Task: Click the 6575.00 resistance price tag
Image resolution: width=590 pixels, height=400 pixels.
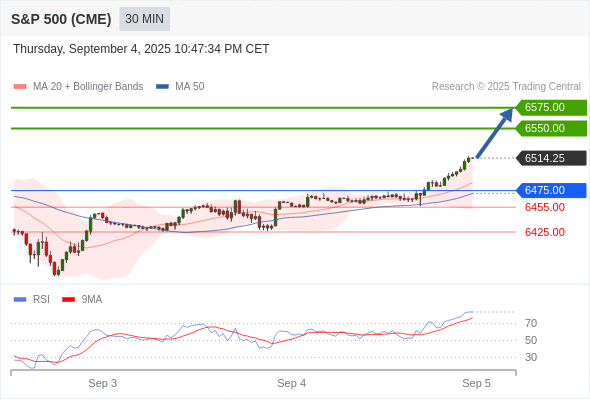Action: tap(551, 108)
